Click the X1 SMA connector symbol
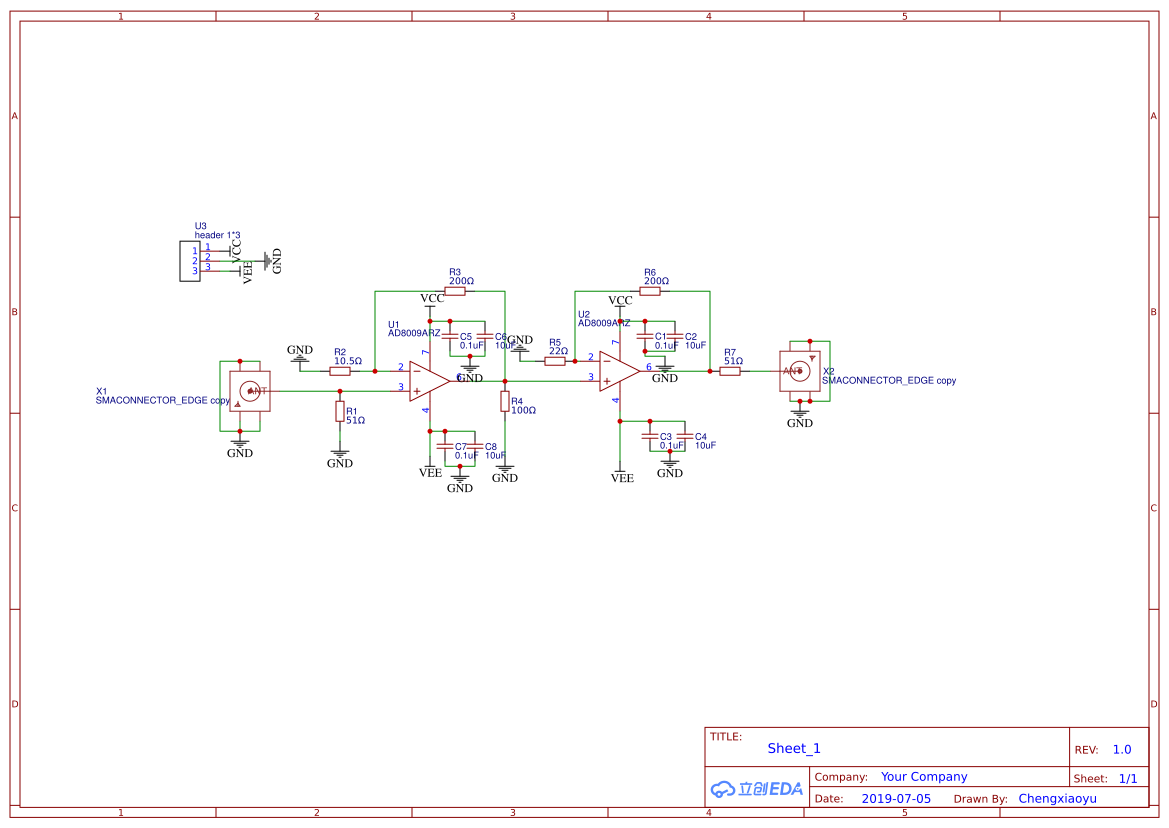The height and width of the screenshot is (828, 1169). coord(249,391)
